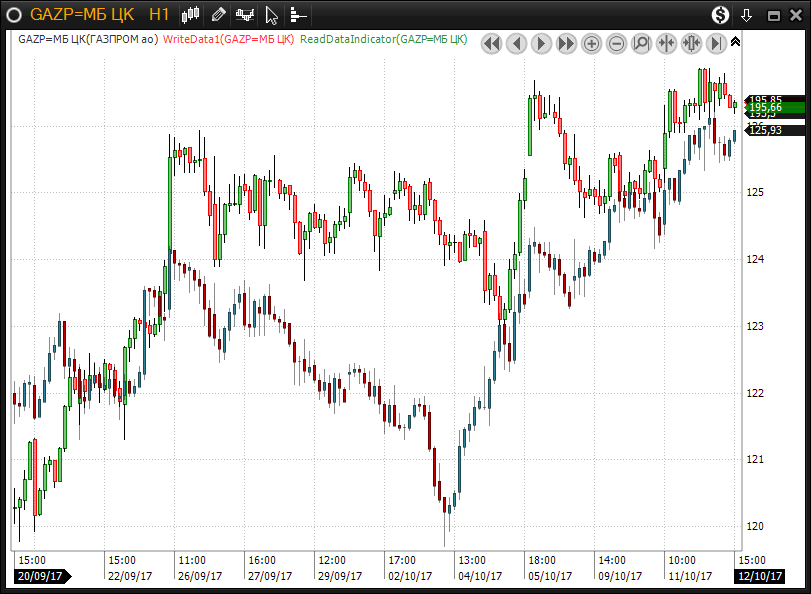The height and width of the screenshot is (594, 811).
Task: Click the ReadDataIndicator legend label
Action: pos(384,39)
